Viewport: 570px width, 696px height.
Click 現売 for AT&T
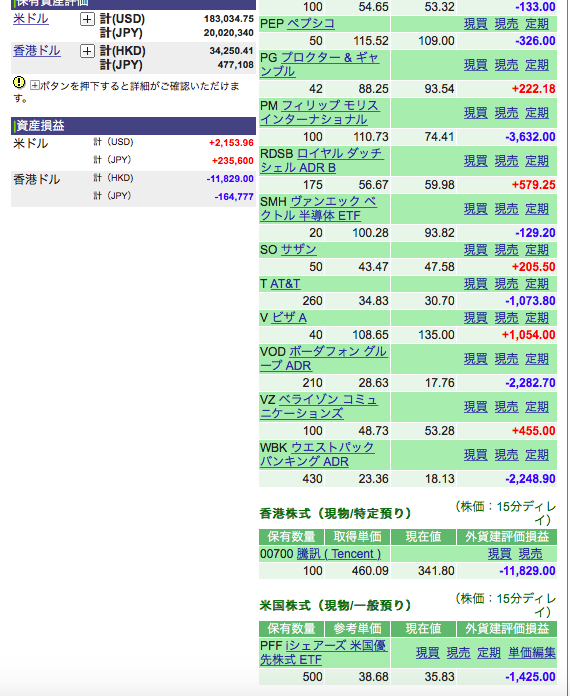(x=507, y=284)
